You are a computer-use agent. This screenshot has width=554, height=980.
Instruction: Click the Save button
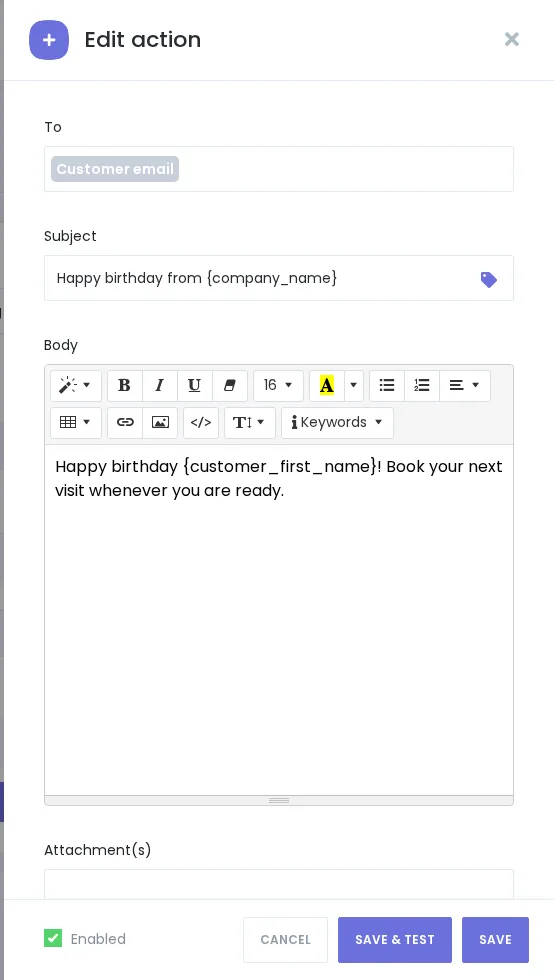point(495,939)
